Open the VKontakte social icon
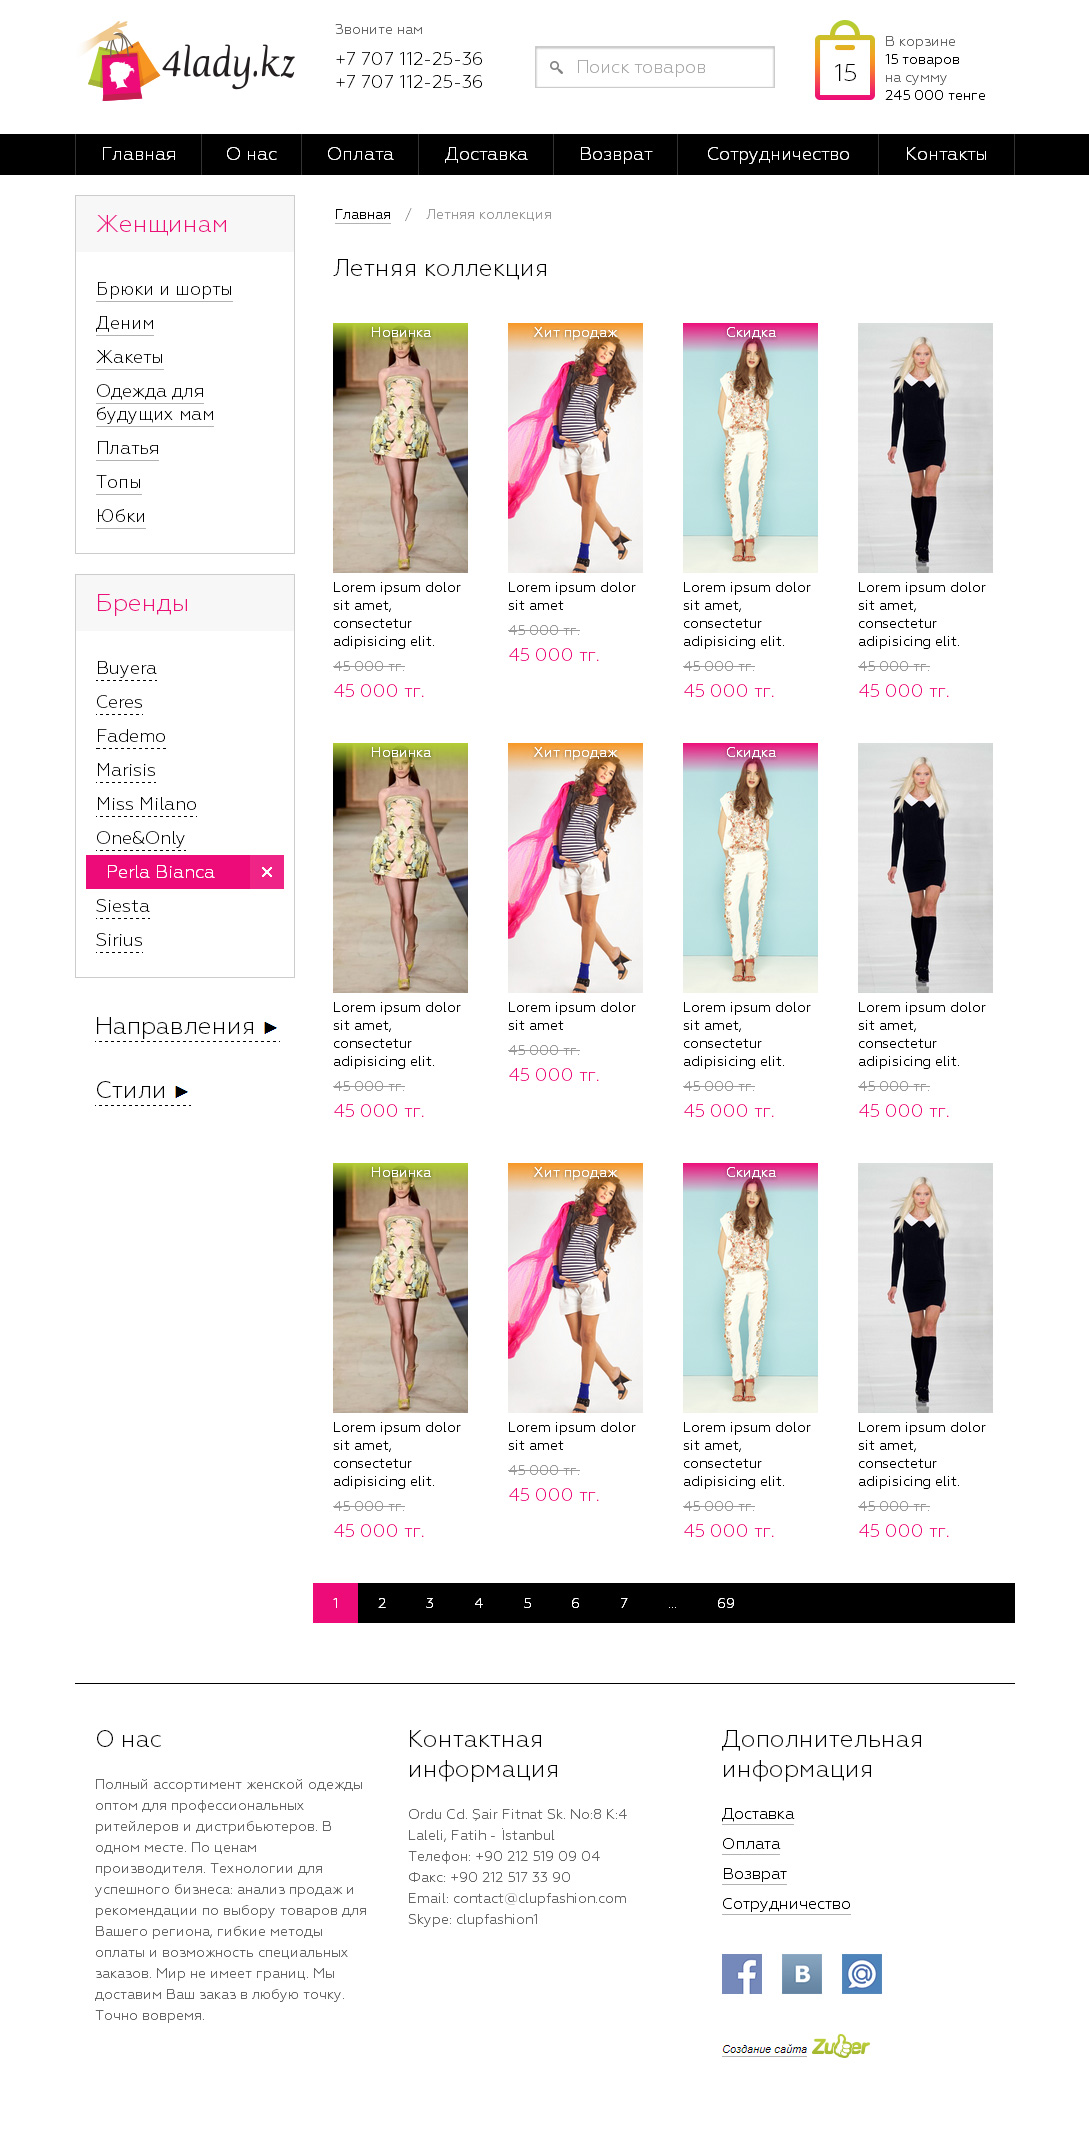 (801, 1973)
